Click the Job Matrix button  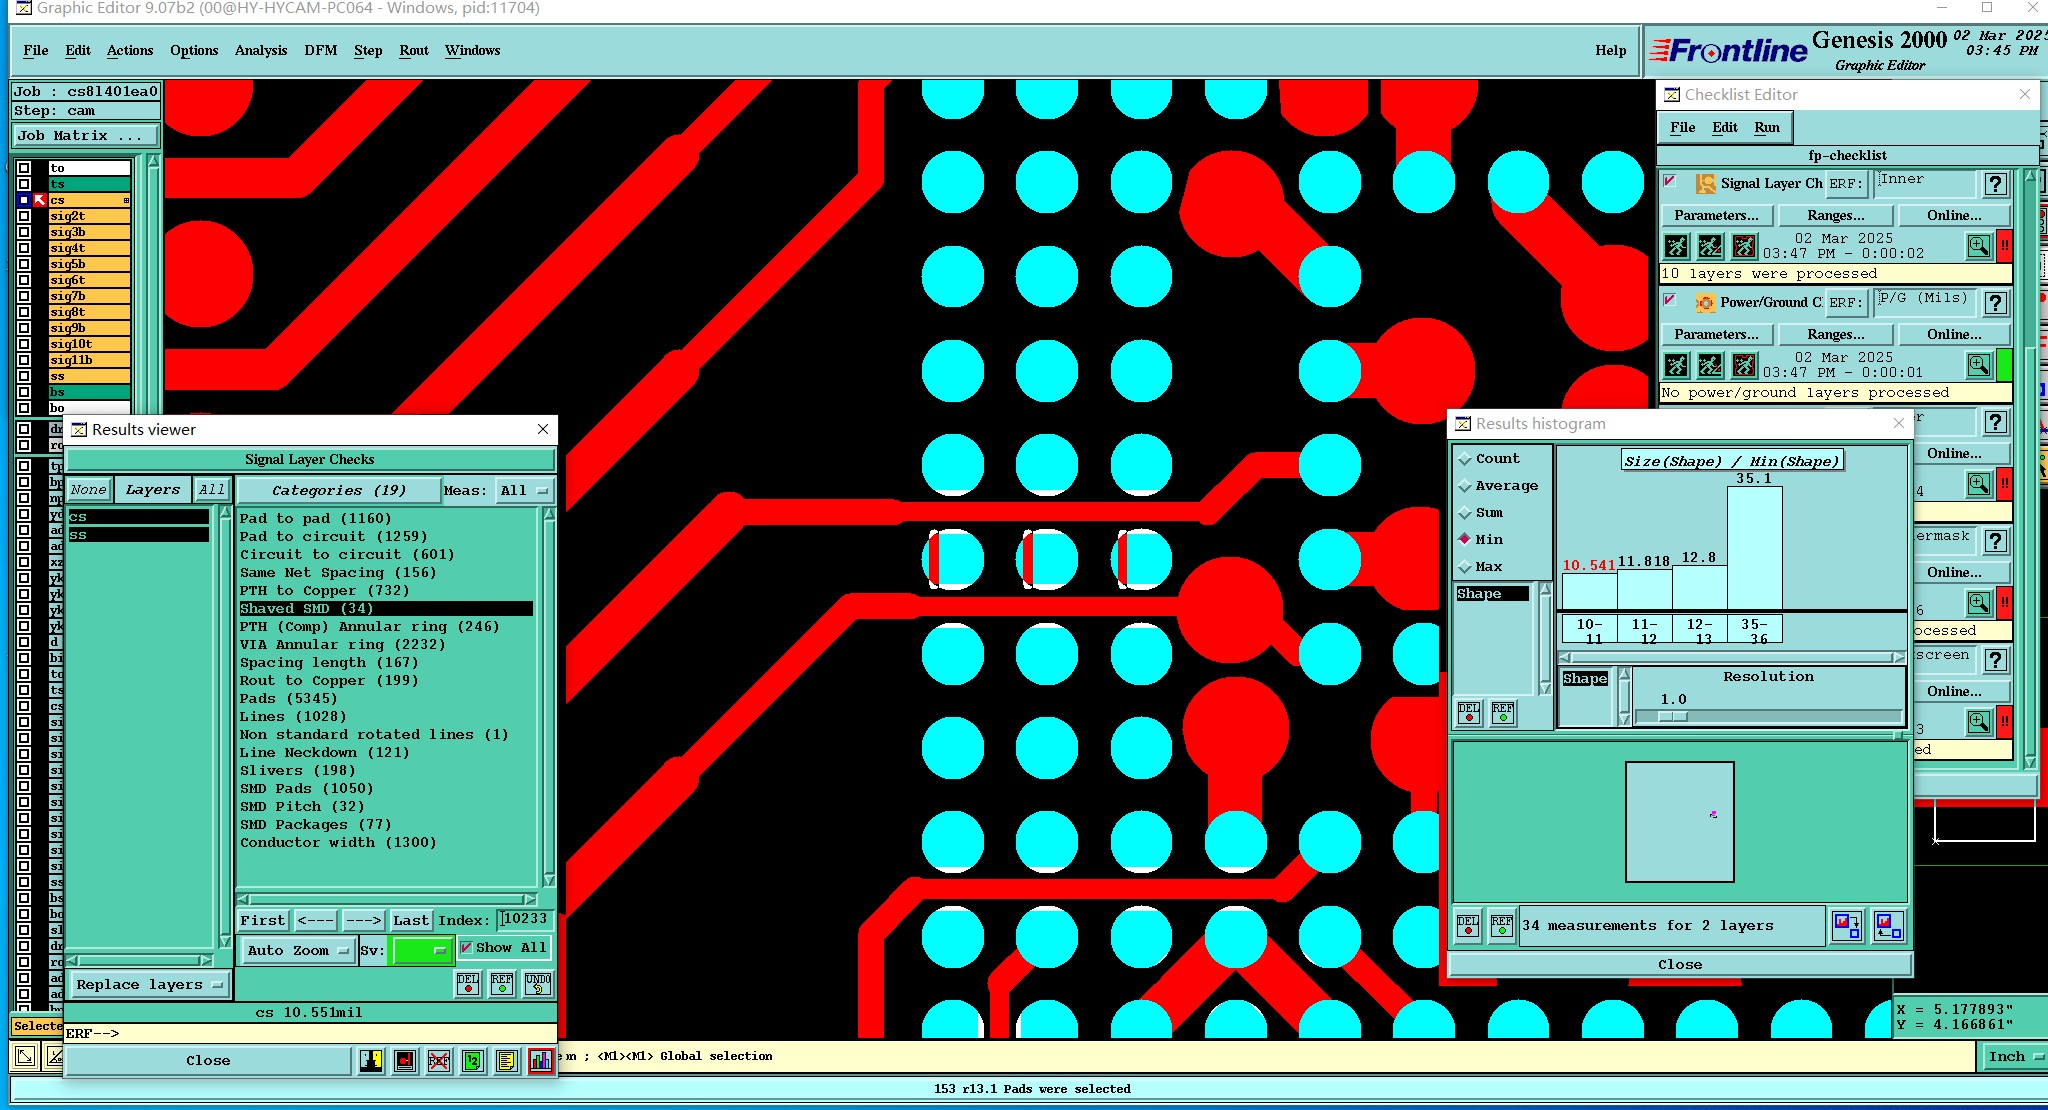pos(85,136)
